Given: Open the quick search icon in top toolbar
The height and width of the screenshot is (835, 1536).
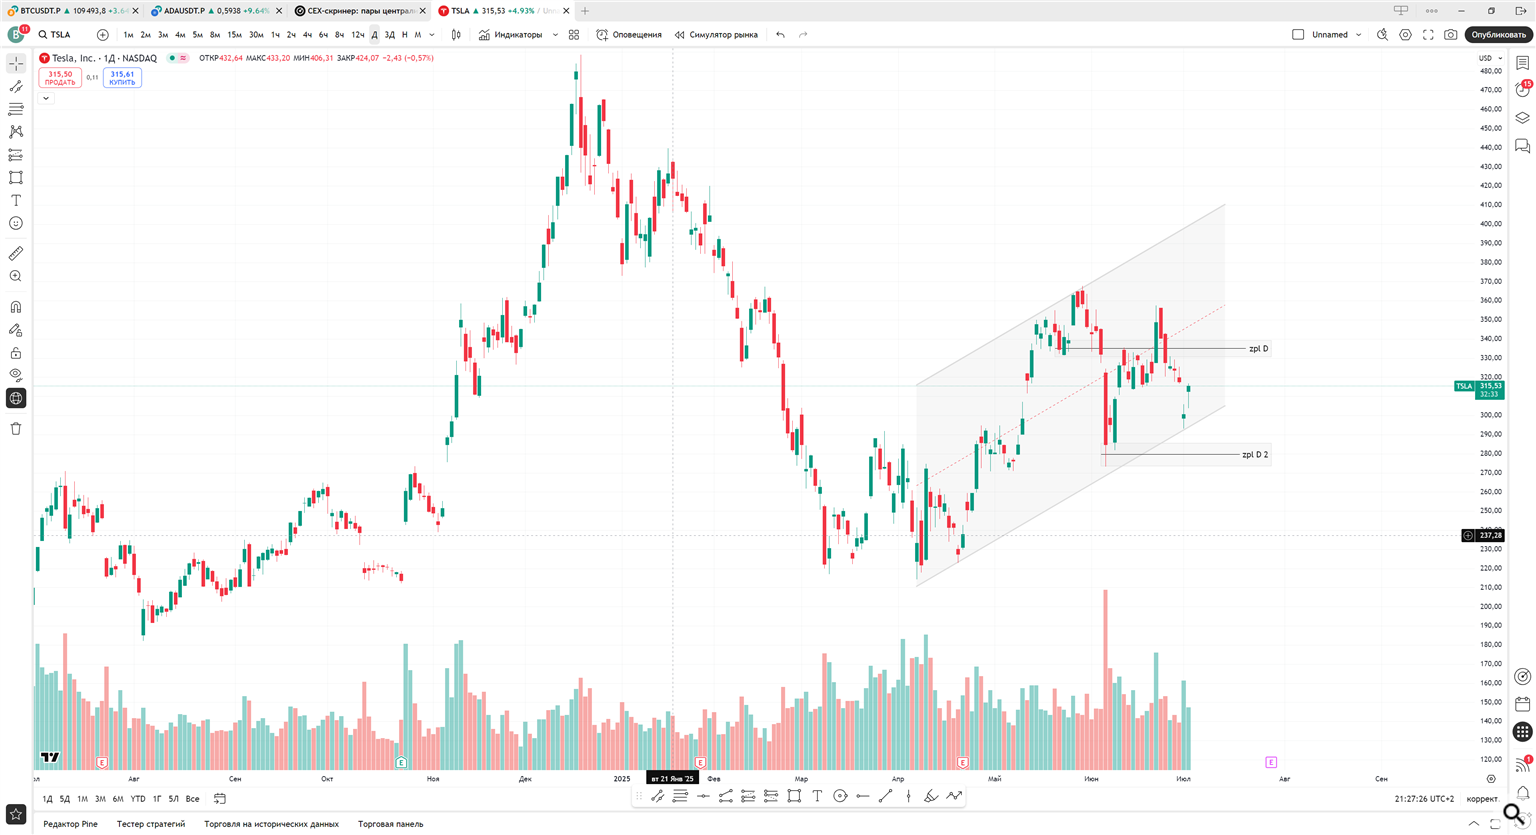Looking at the screenshot, I should 1382,35.
